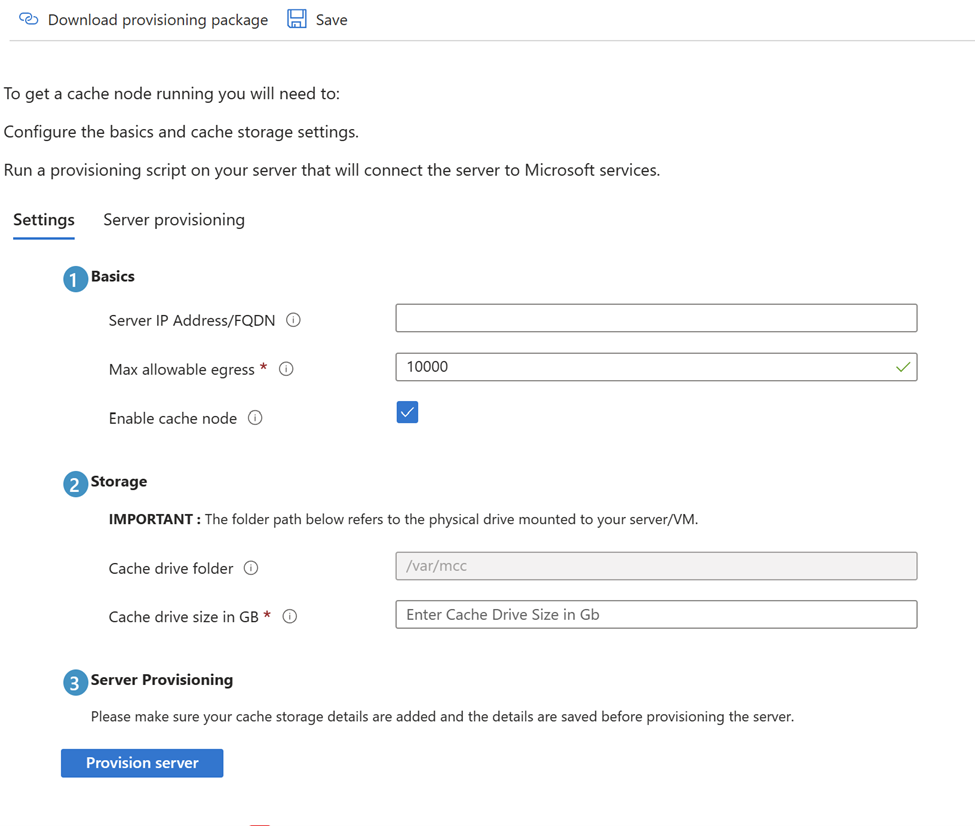Click info icon next to Cache drive size

point(290,617)
